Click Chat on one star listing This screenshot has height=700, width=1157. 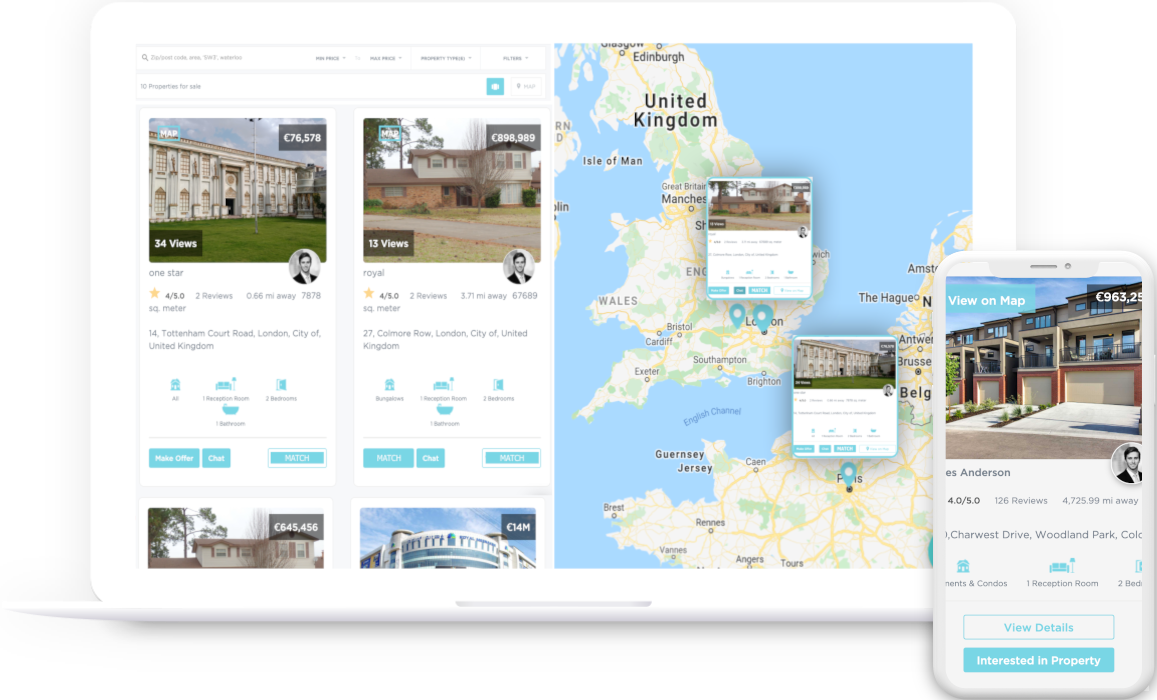click(x=216, y=458)
